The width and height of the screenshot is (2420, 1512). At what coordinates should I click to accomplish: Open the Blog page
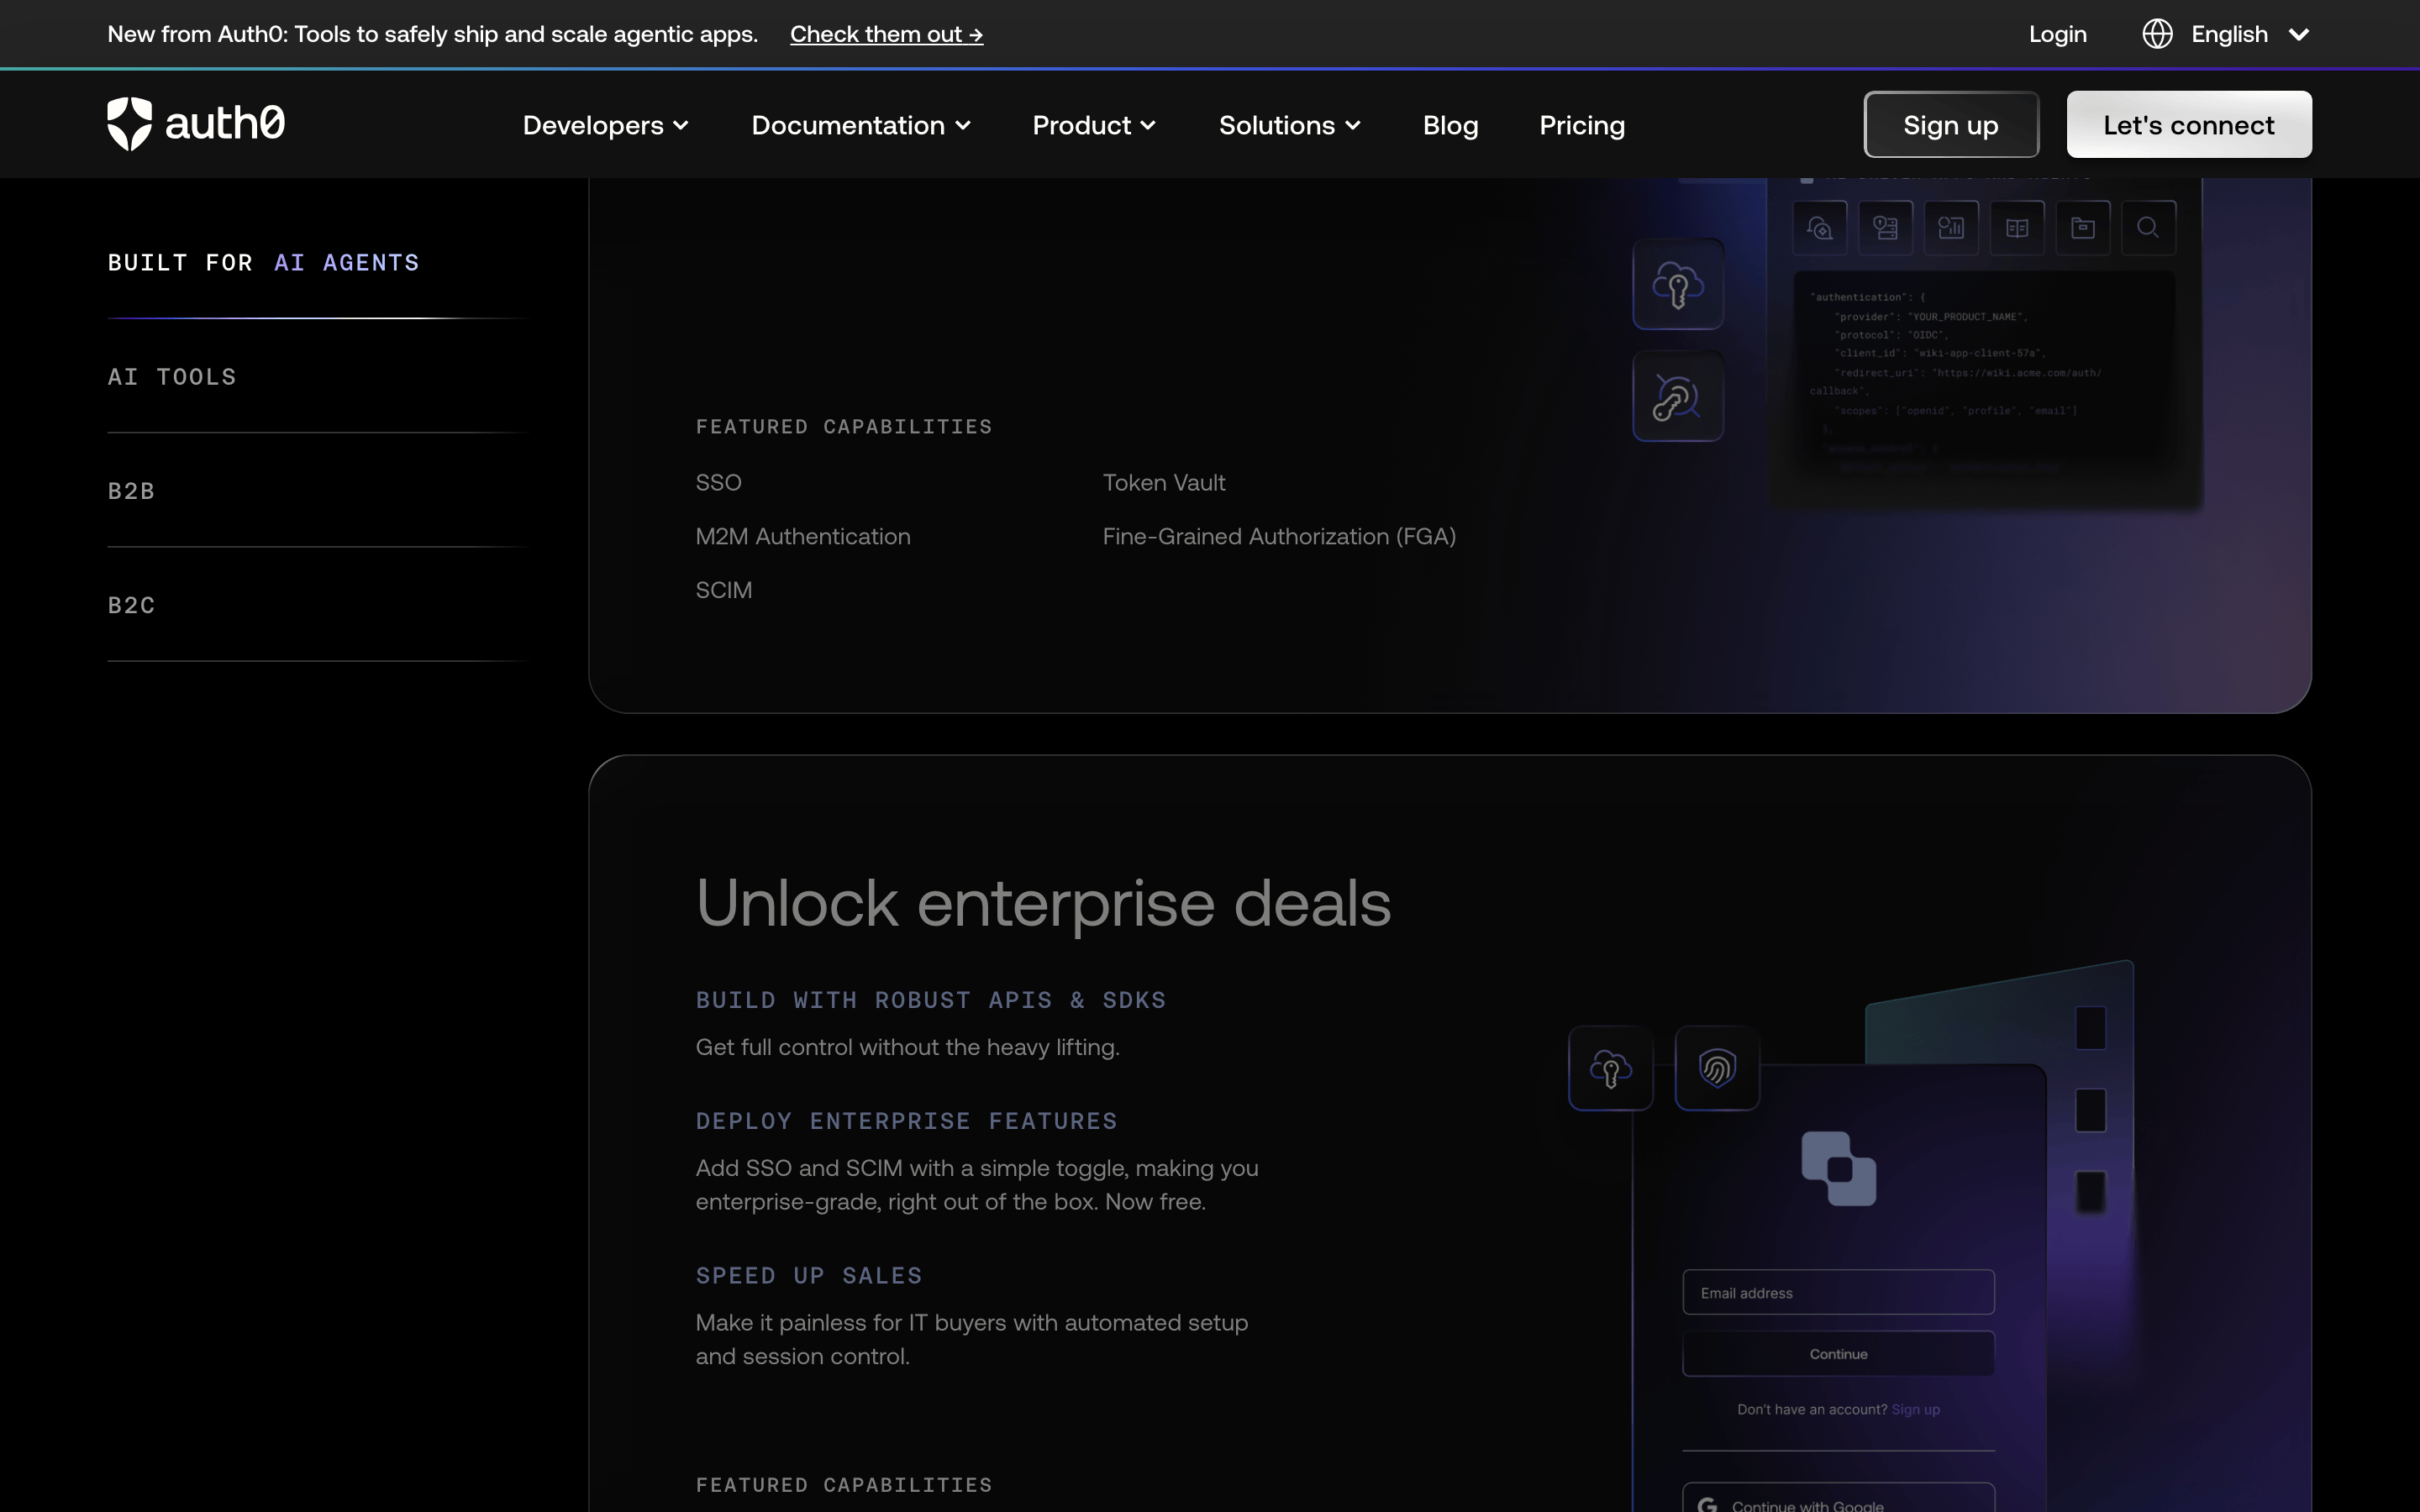(x=1450, y=125)
